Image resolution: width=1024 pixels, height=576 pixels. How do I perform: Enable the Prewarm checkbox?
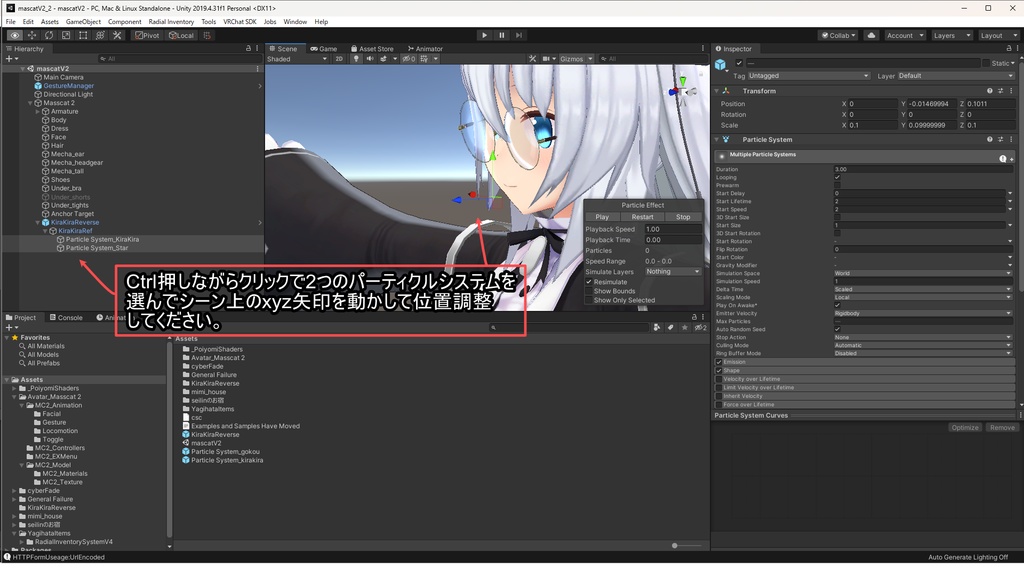pos(837,185)
